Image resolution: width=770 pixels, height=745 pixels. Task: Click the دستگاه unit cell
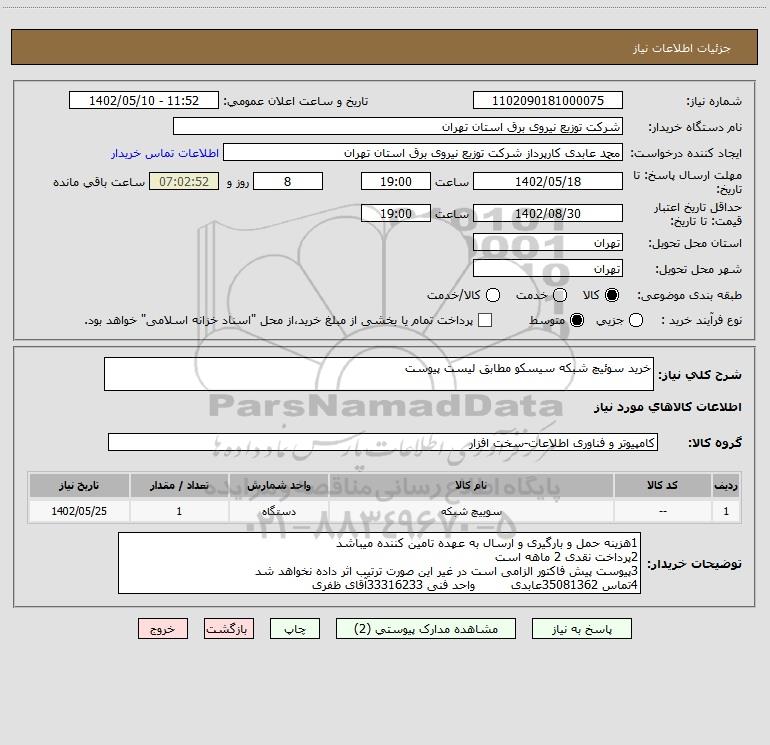pos(278,512)
